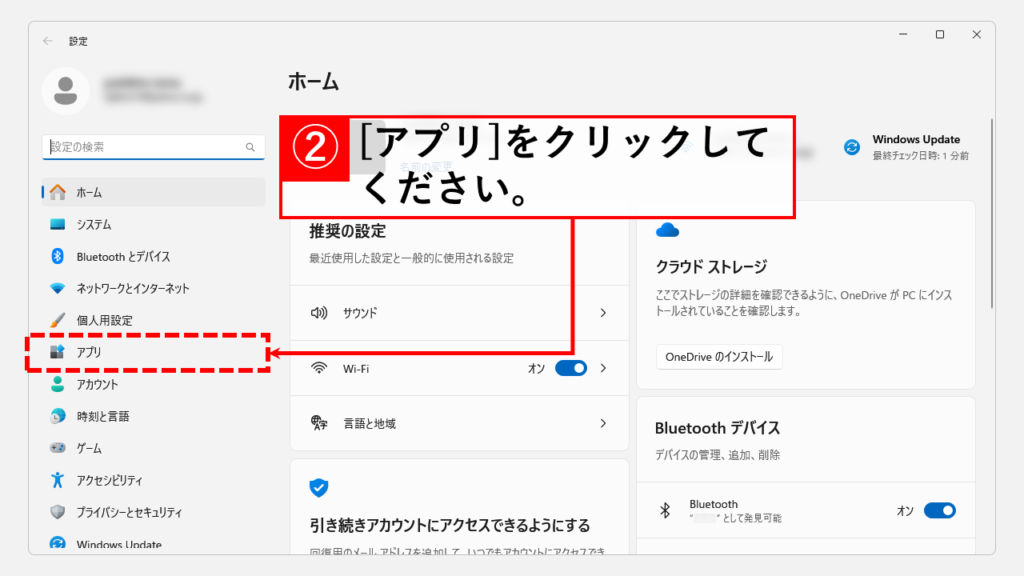Viewport: 1024px width, 576px height.
Task: Click the アクセシビリティ figure icon
Action: (x=58, y=481)
